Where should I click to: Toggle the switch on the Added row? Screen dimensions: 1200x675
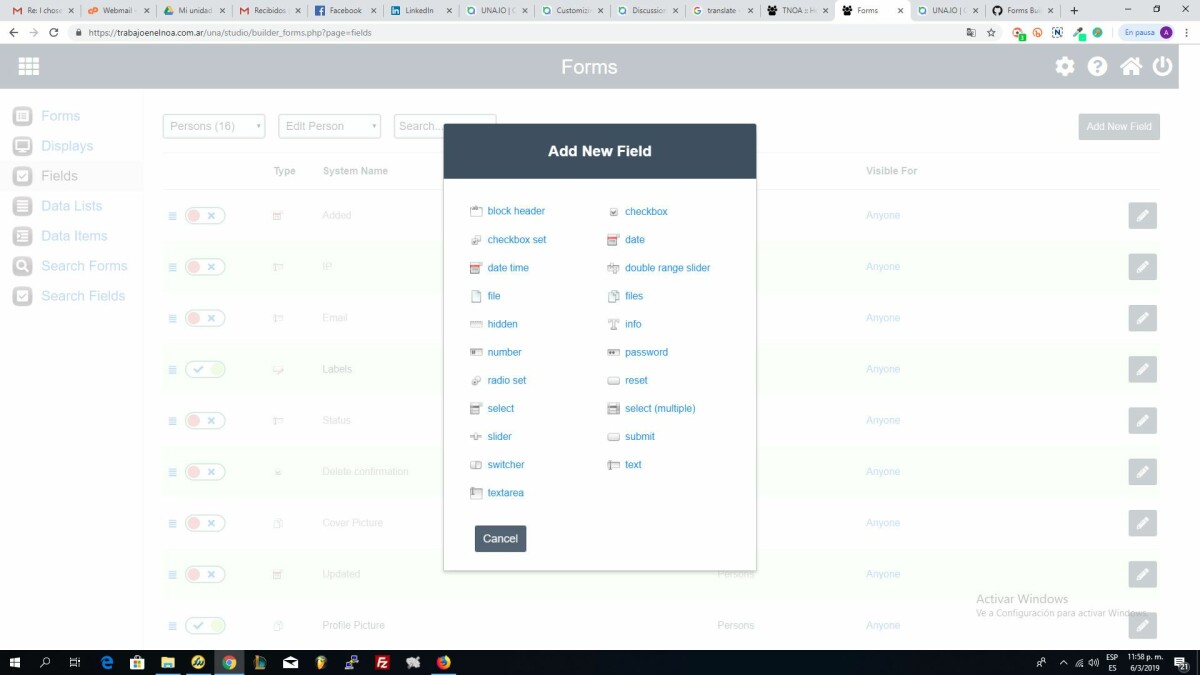205,216
